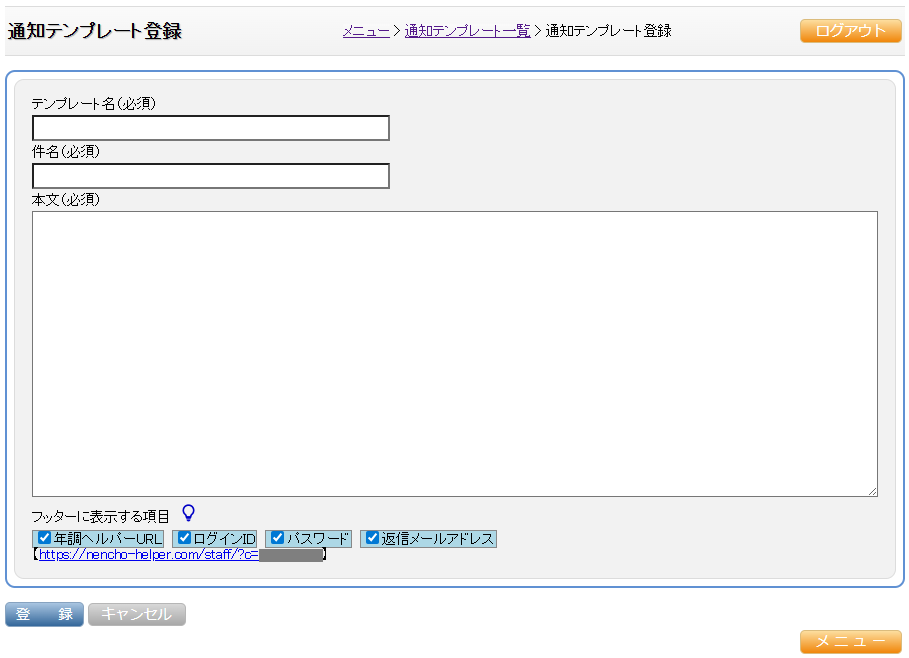Toggle the ログインID checkbox

pyautogui.click(x=184, y=538)
